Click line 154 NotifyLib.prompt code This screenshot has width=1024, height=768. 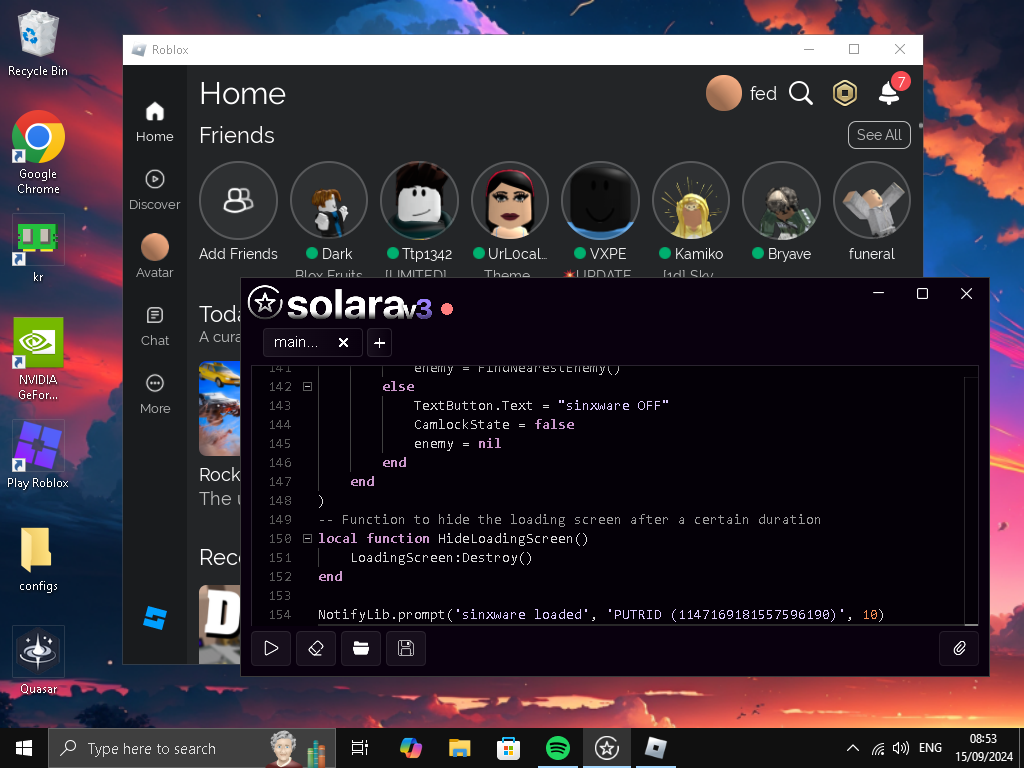coord(601,615)
